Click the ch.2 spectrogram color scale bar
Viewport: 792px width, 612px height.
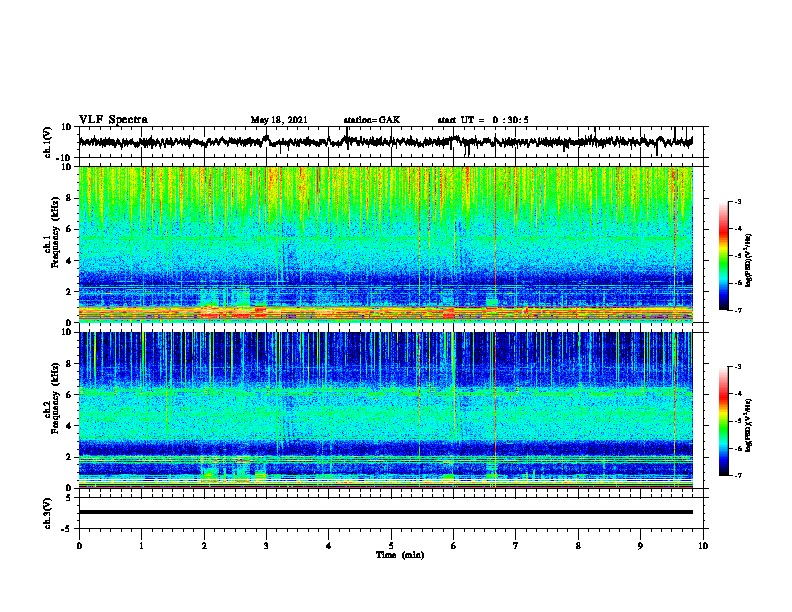(723, 421)
